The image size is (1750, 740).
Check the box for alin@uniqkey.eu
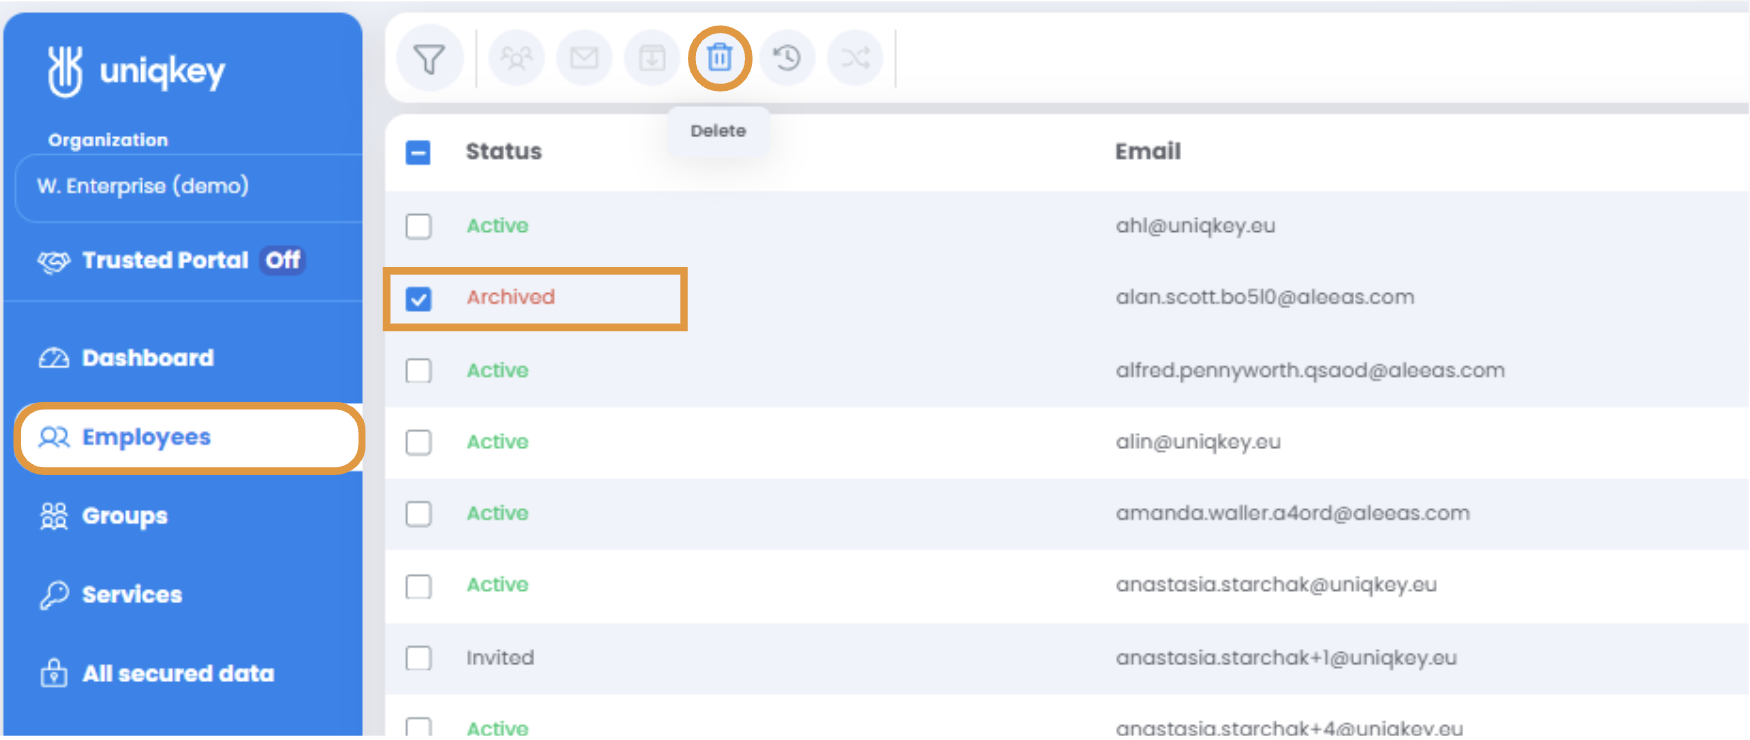point(418,442)
